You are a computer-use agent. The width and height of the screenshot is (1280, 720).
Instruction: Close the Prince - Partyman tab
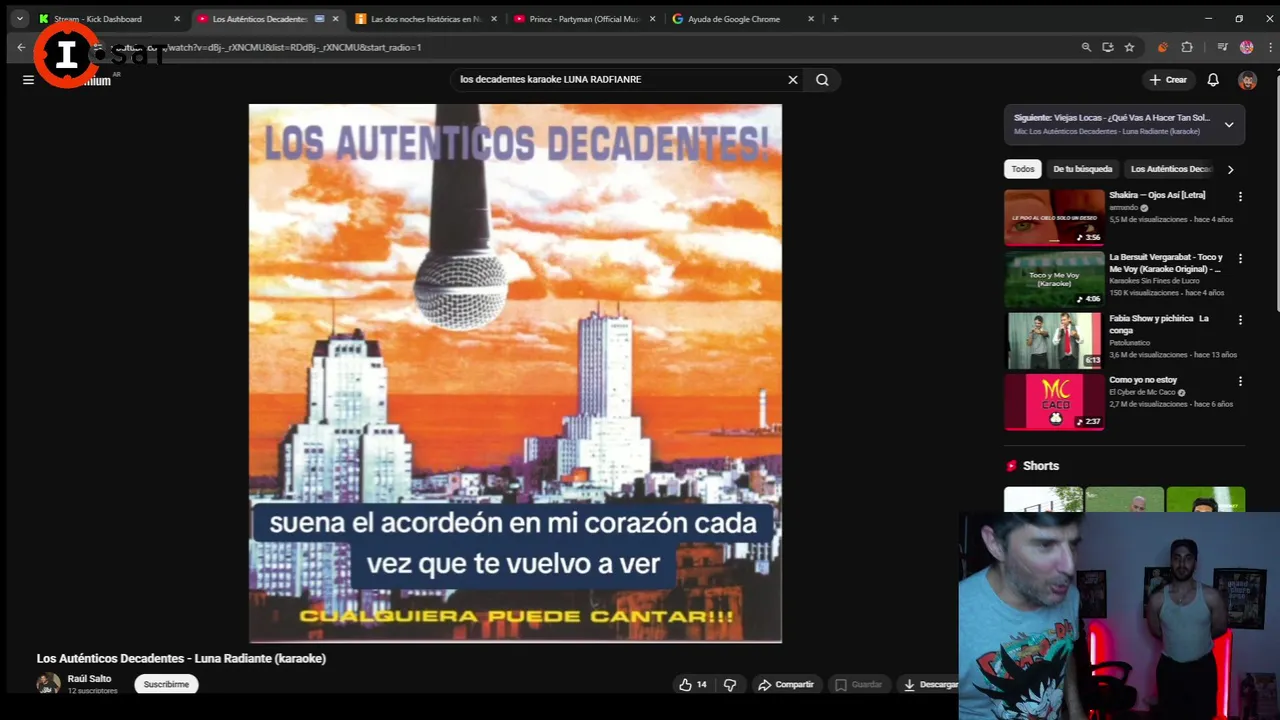tap(652, 19)
